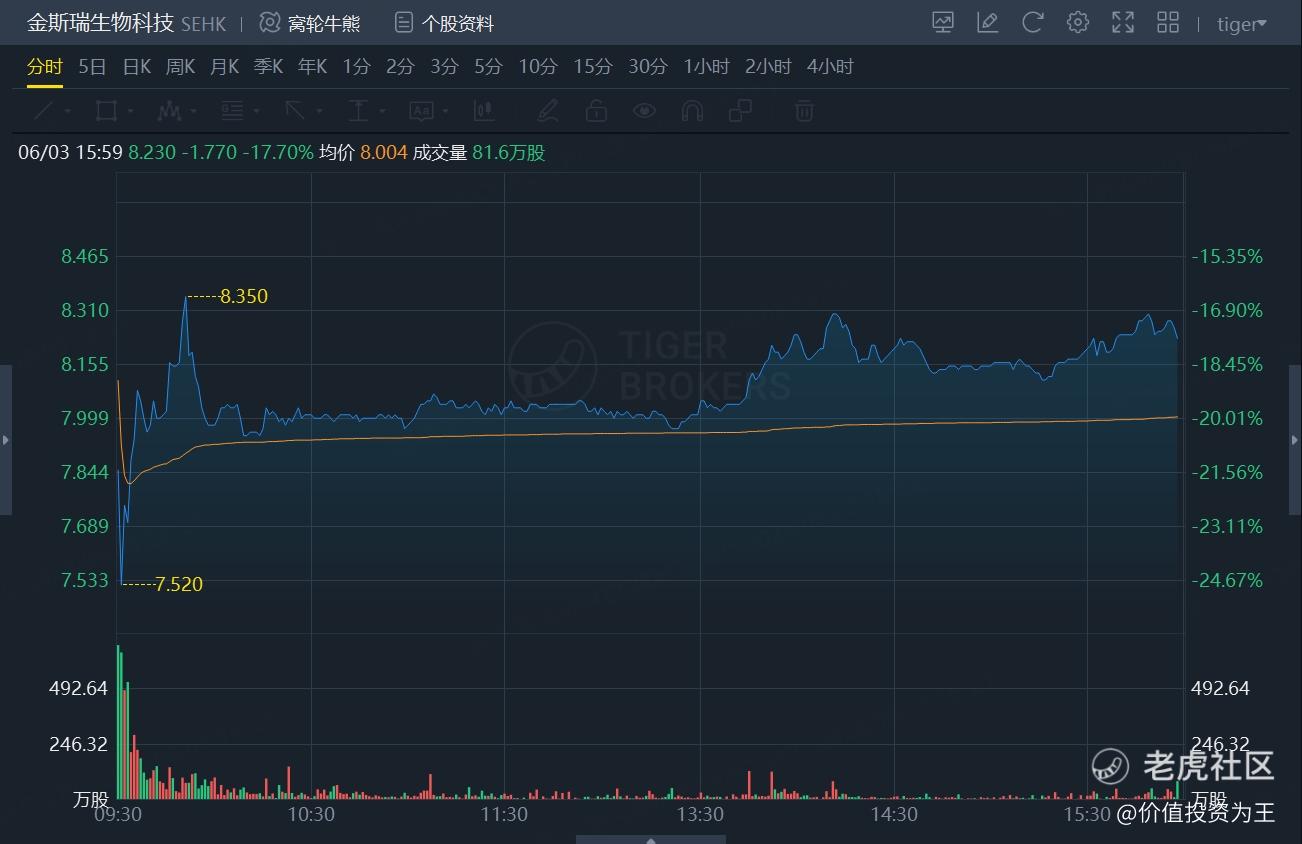Screen dimensions: 1302x844
Task: Delete all drawings with trash icon
Action: [804, 110]
